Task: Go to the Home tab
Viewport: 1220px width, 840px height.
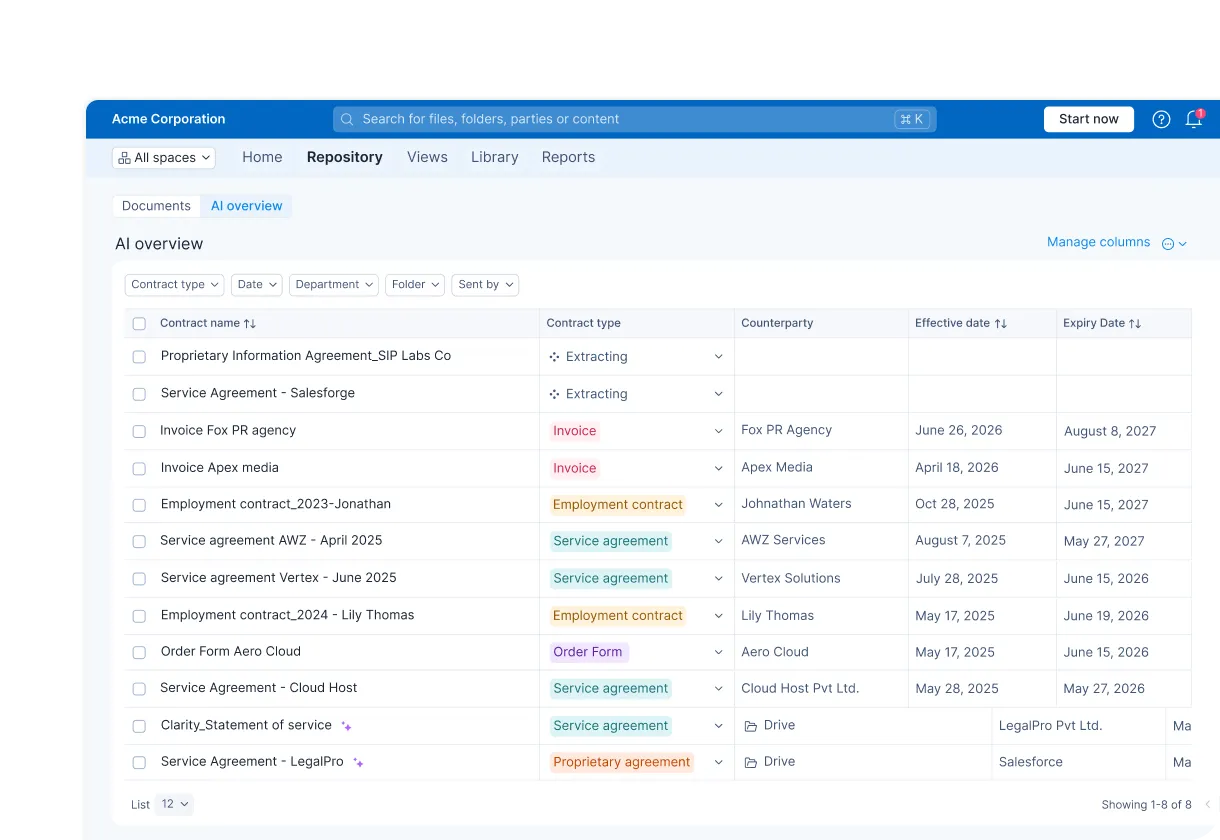Action: pos(262,157)
